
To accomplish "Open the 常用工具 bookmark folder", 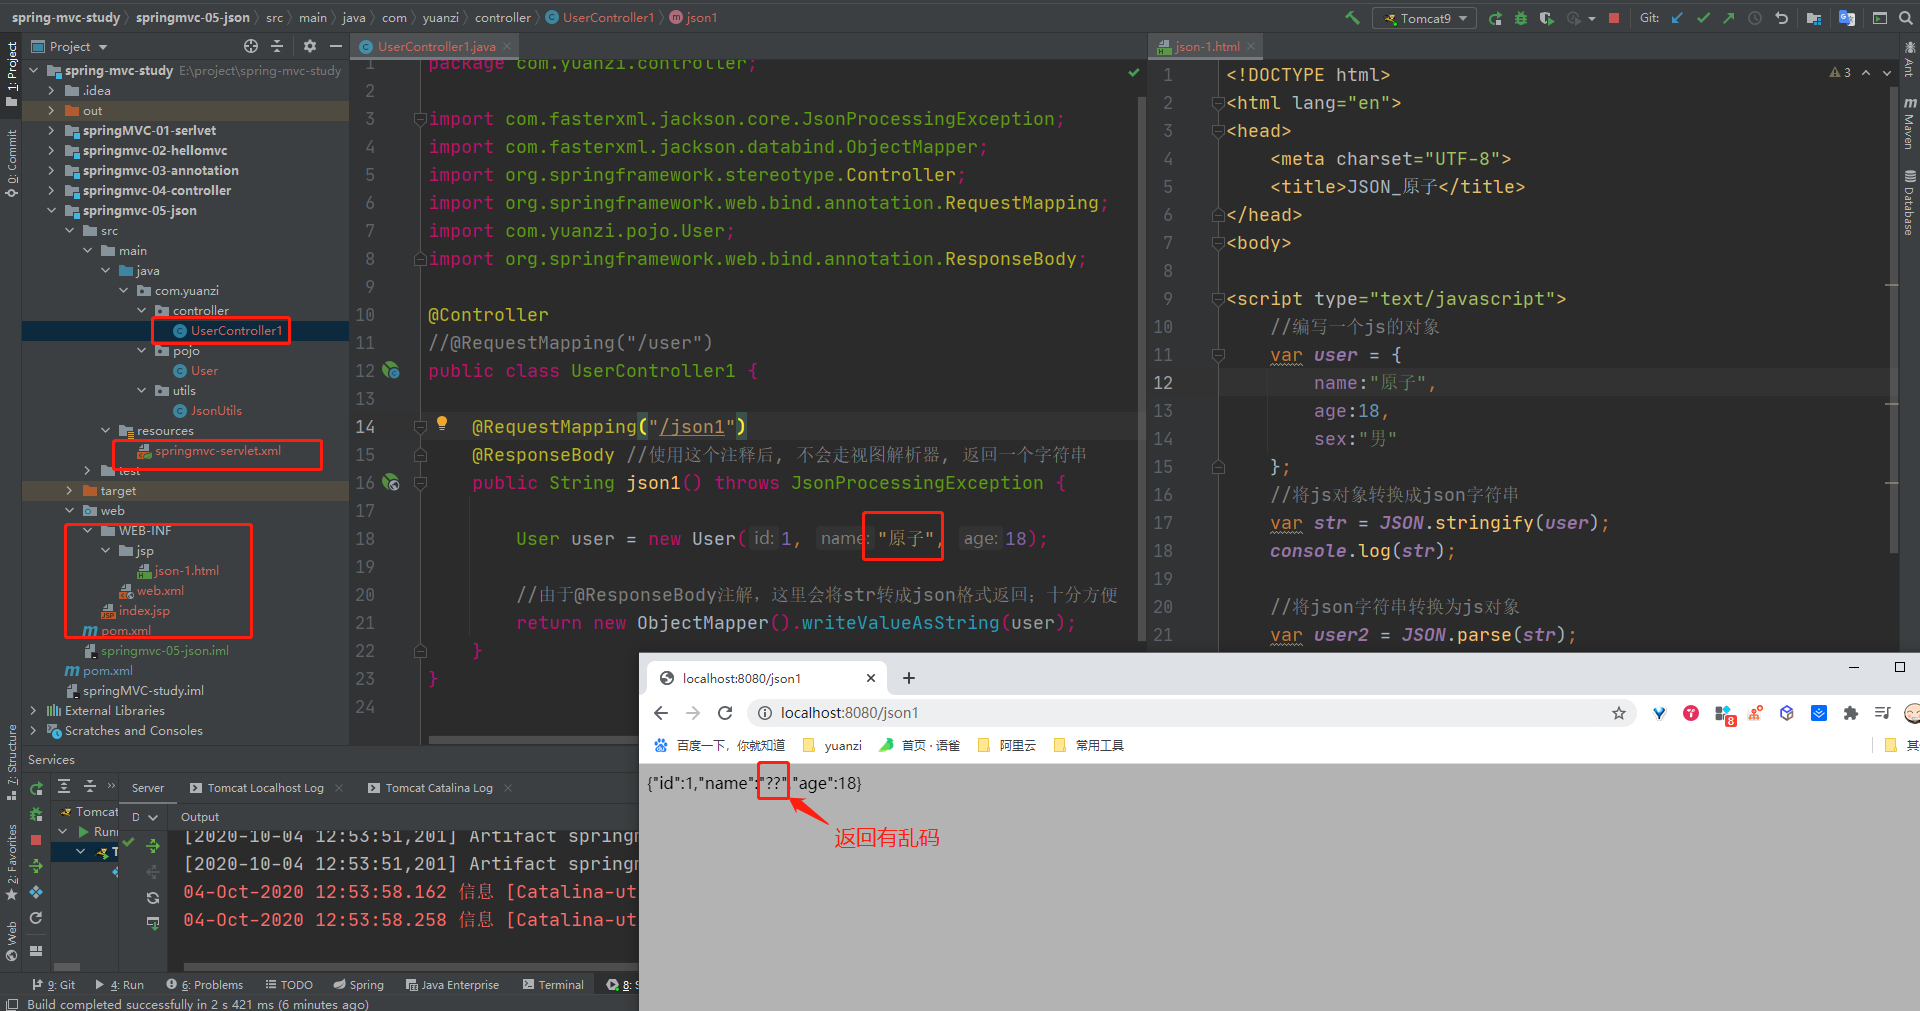I will click(x=1089, y=745).
